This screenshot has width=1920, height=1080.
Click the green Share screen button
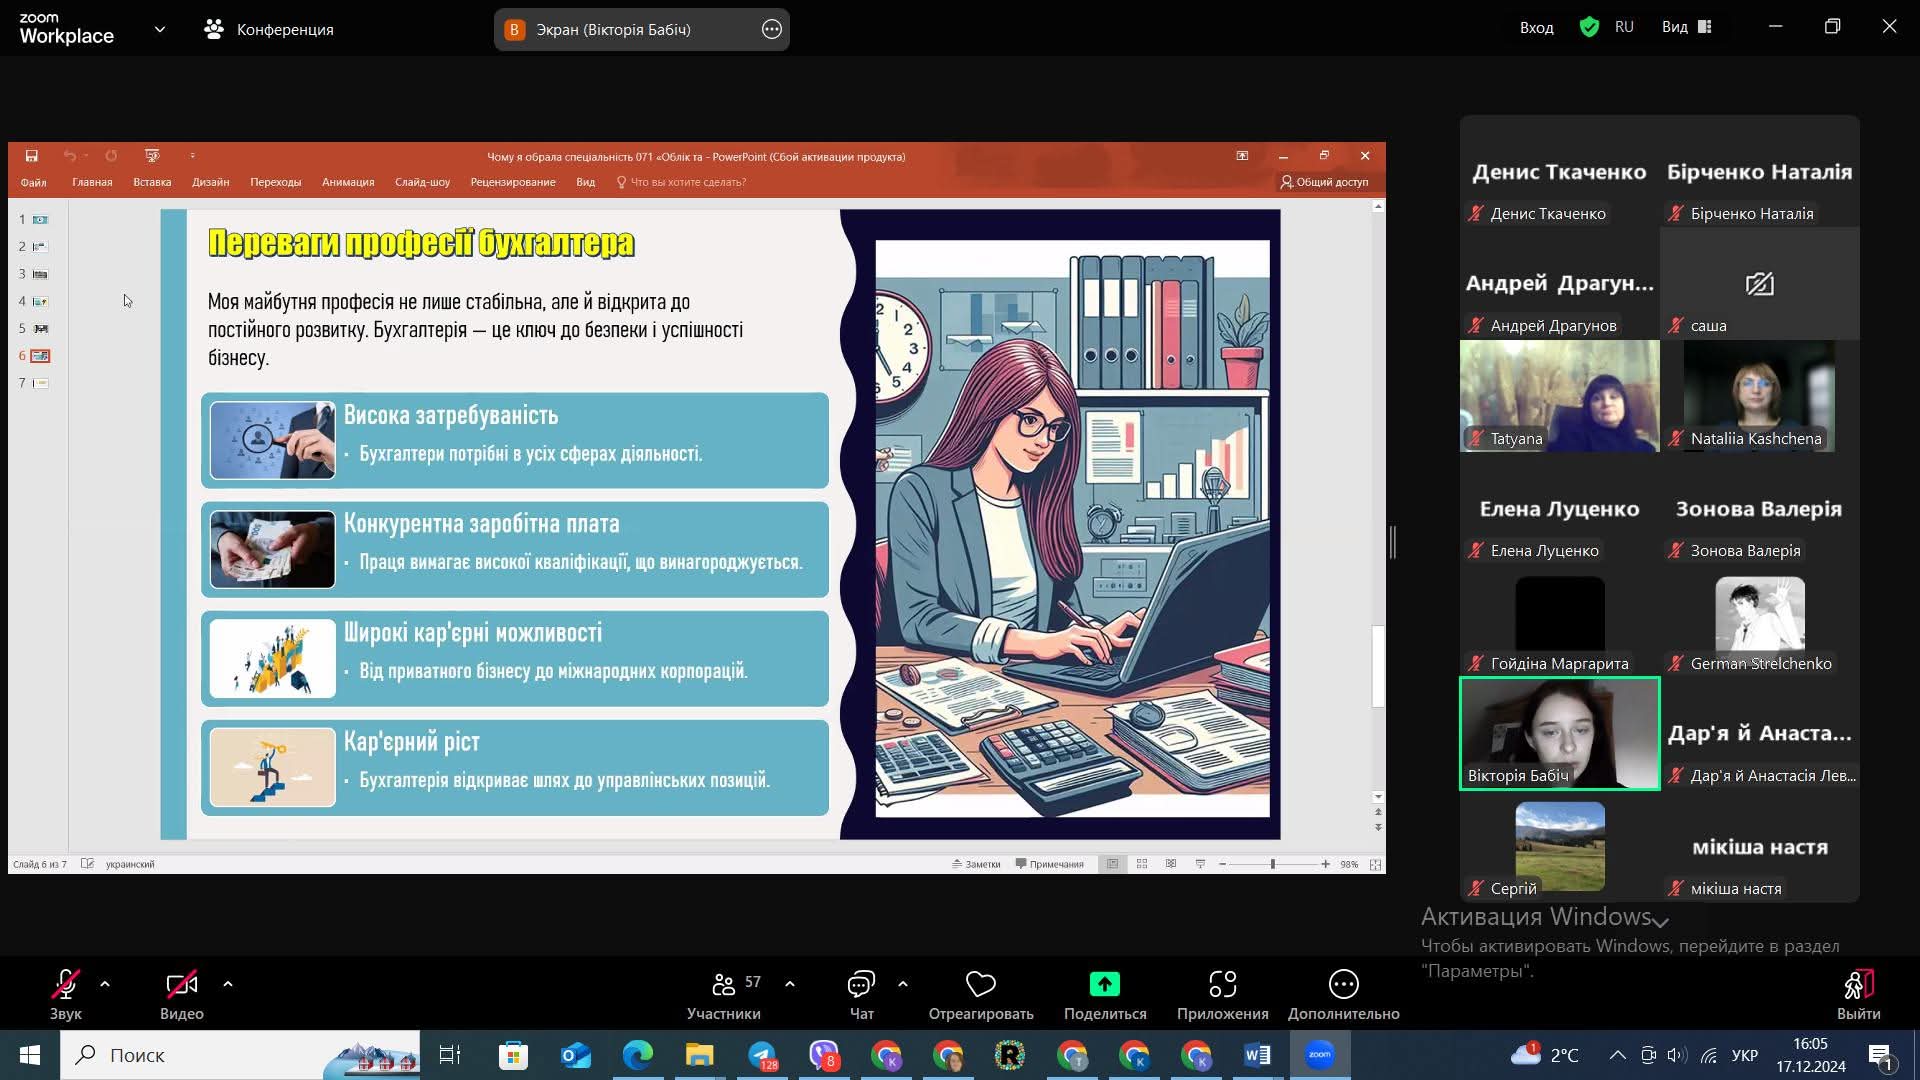(1104, 985)
